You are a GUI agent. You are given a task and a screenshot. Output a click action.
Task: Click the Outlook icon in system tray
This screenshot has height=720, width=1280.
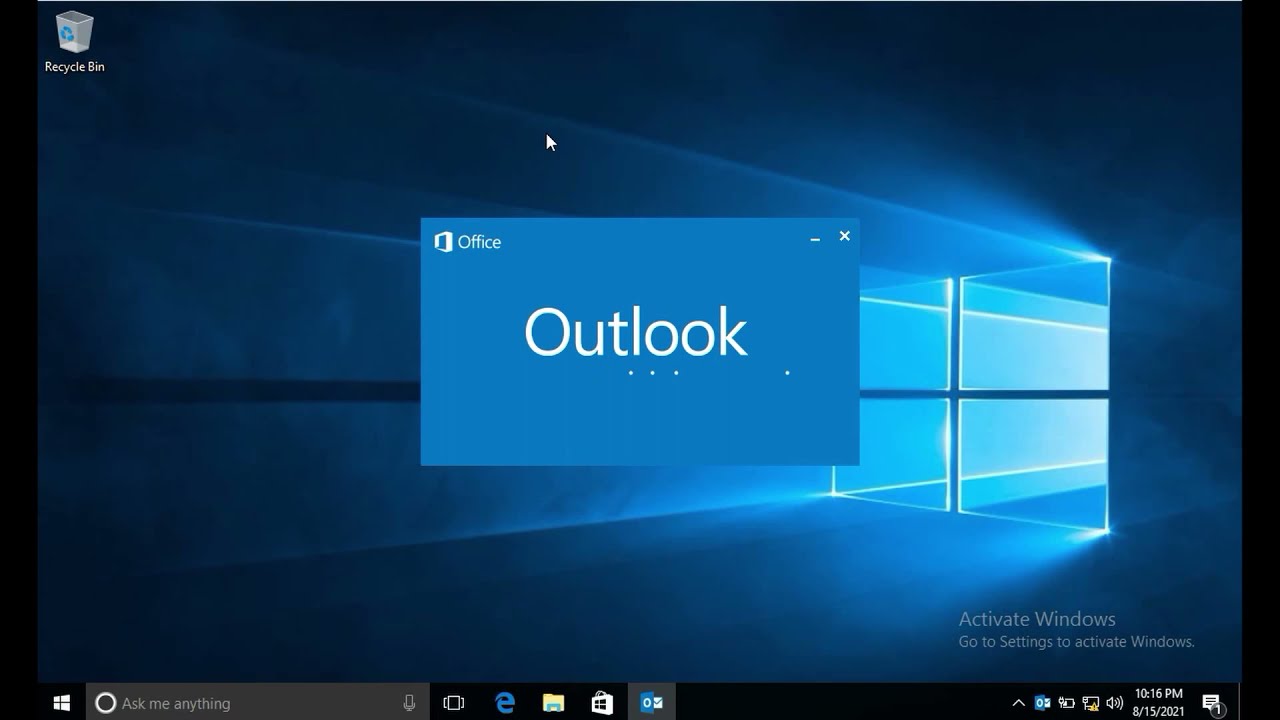tap(1043, 703)
